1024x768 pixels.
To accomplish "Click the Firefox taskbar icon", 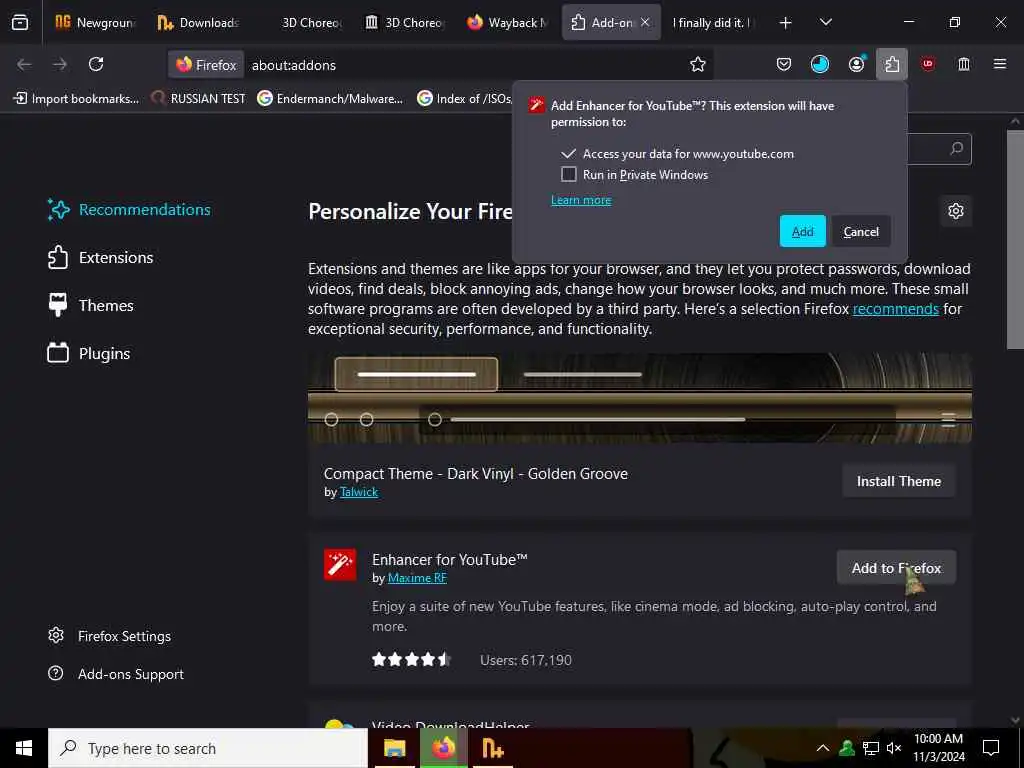I will click(443, 748).
